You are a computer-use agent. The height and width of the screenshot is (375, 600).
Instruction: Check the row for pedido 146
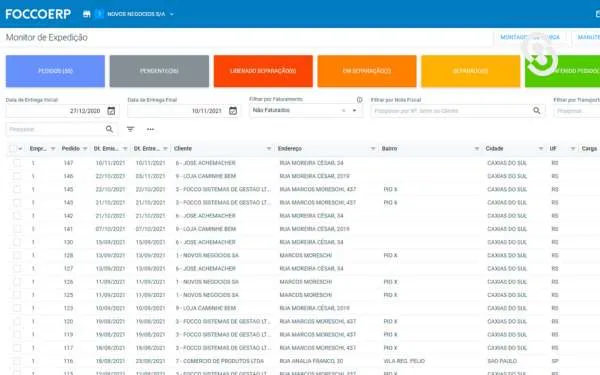[17, 176]
